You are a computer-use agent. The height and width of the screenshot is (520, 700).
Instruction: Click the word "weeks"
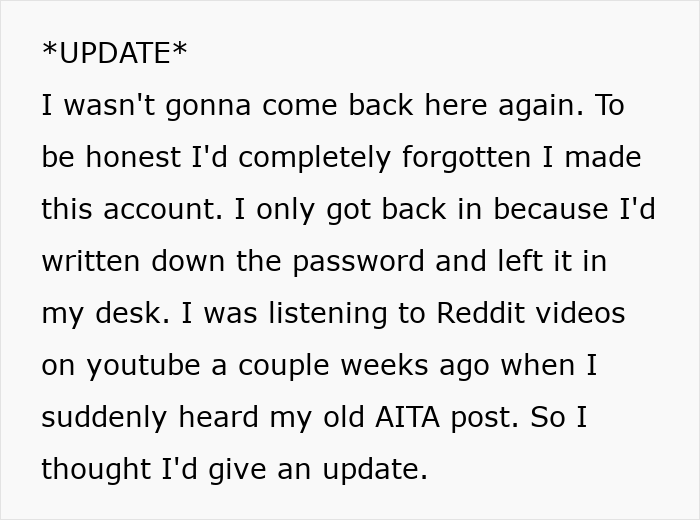pyautogui.click(x=394, y=366)
